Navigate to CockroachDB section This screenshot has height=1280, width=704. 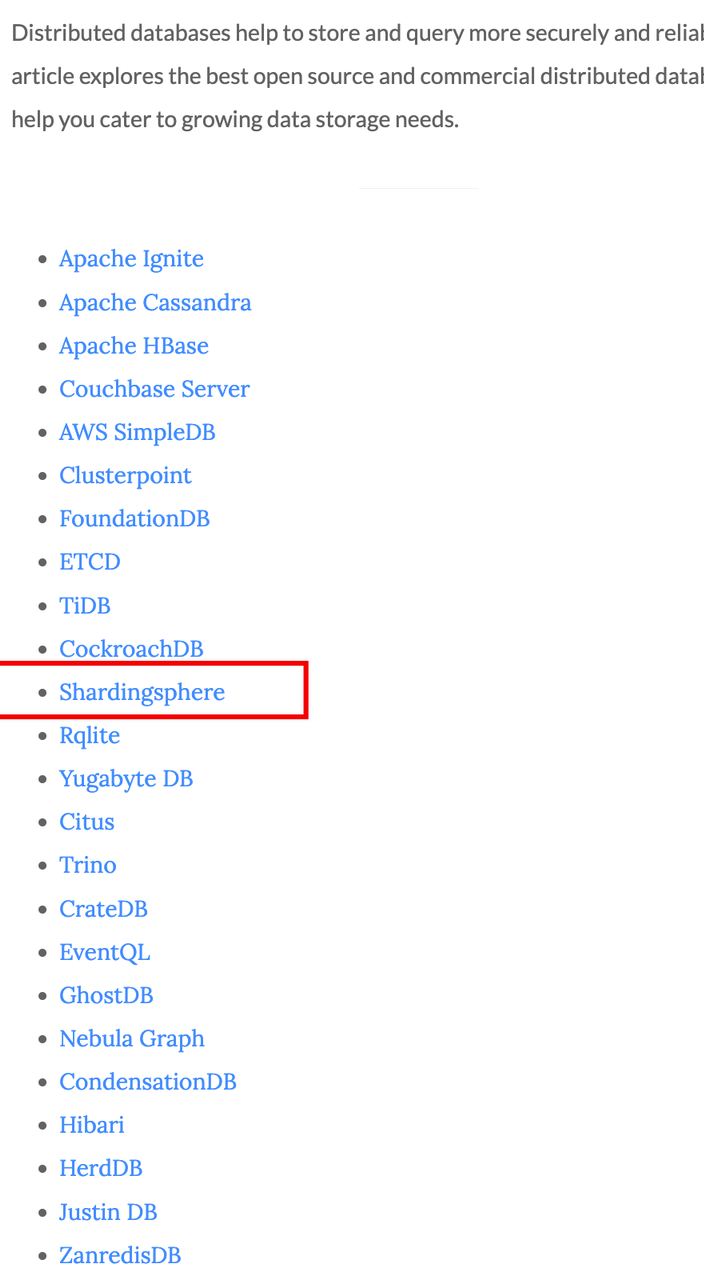pyautogui.click(x=131, y=649)
